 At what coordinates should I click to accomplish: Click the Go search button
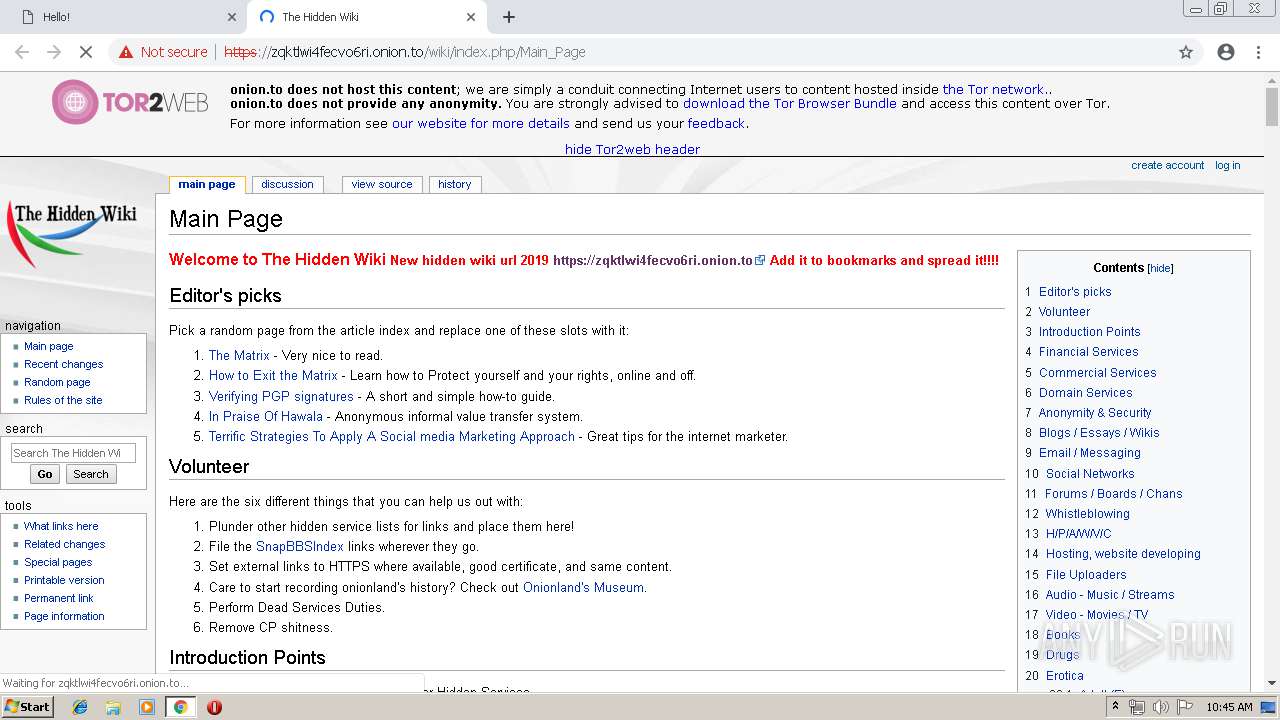click(x=45, y=474)
